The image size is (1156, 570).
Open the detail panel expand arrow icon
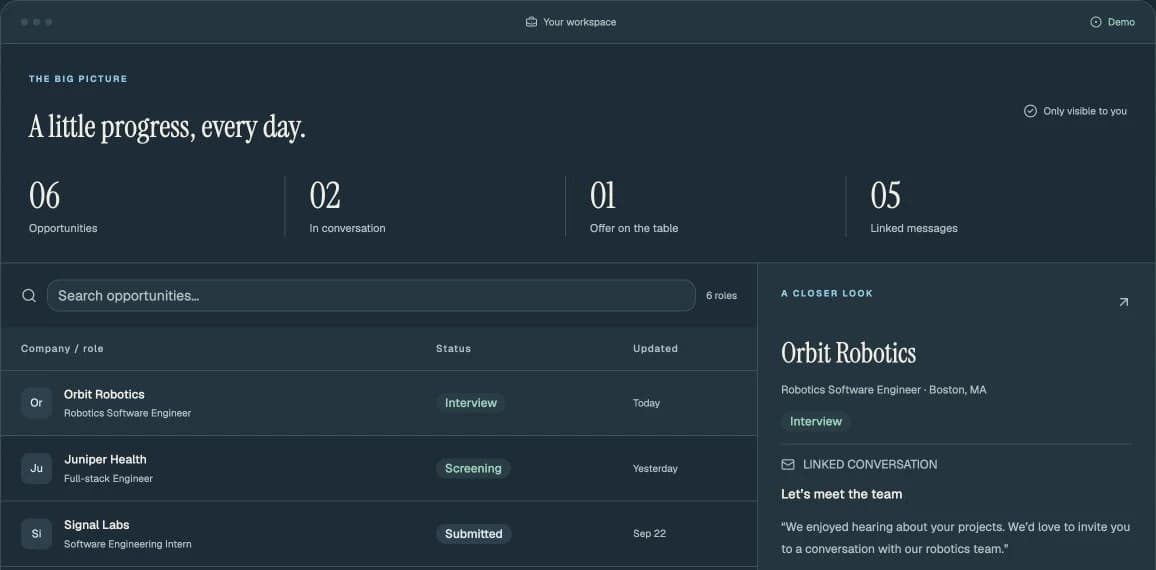1124,302
